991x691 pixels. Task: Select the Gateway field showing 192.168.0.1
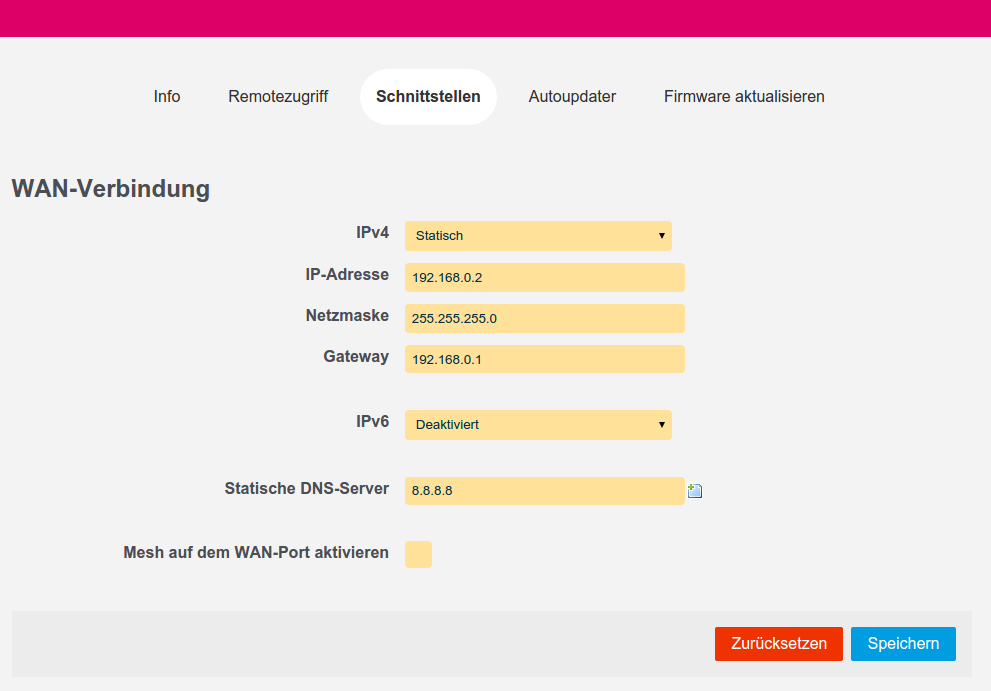click(x=544, y=359)
